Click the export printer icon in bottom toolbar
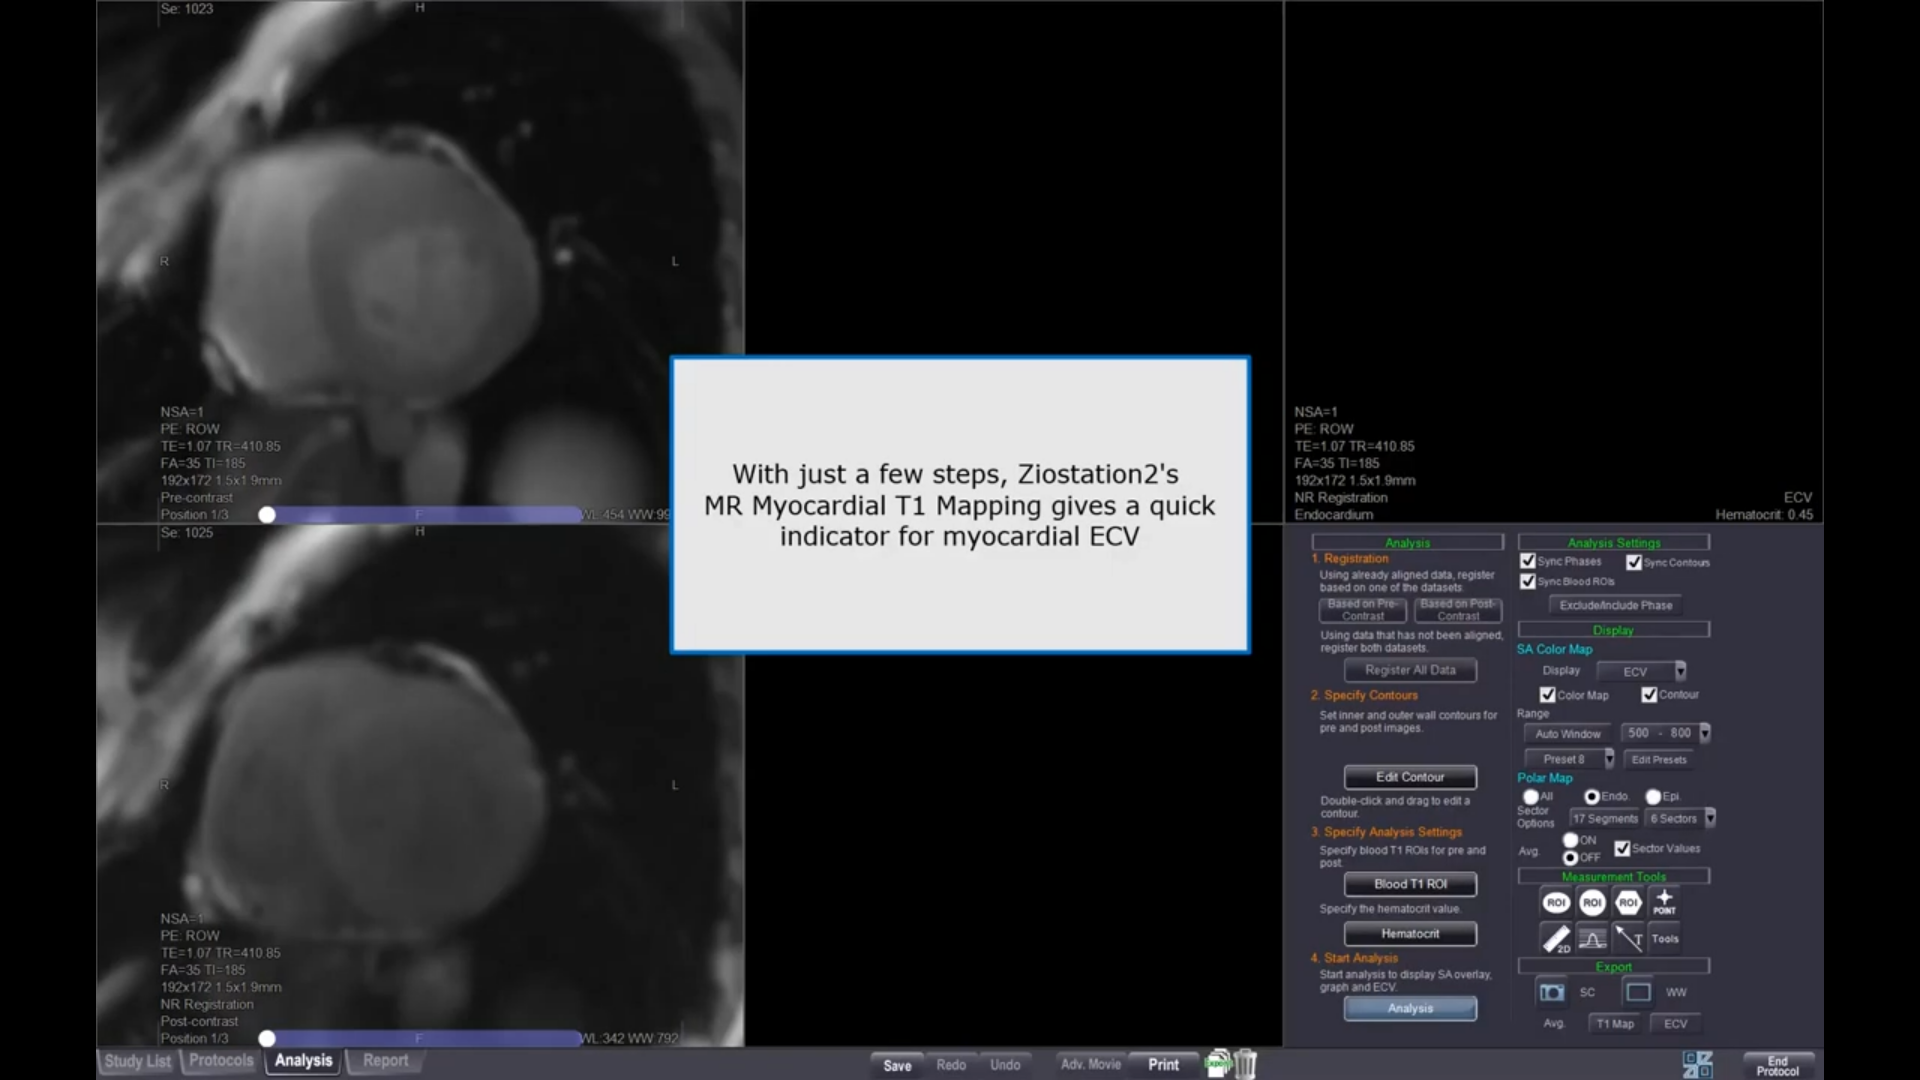Image resolution: width=1920 pixels, height=1080 pixels. [1218, 1064]
